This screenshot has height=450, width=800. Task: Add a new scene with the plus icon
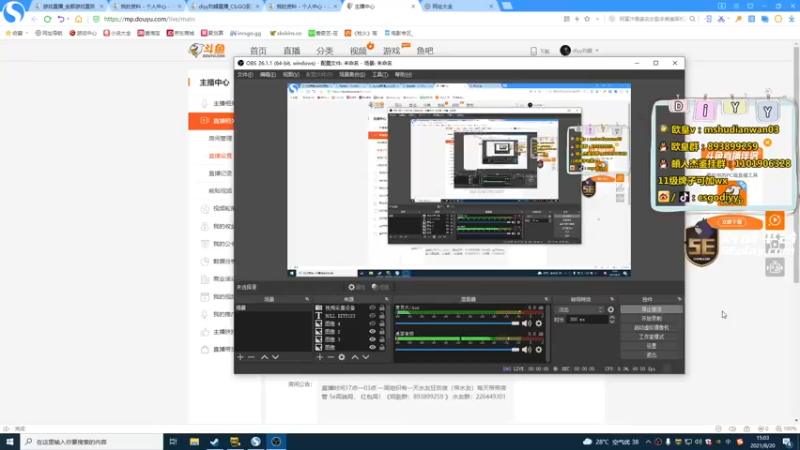tap(240, 357)
